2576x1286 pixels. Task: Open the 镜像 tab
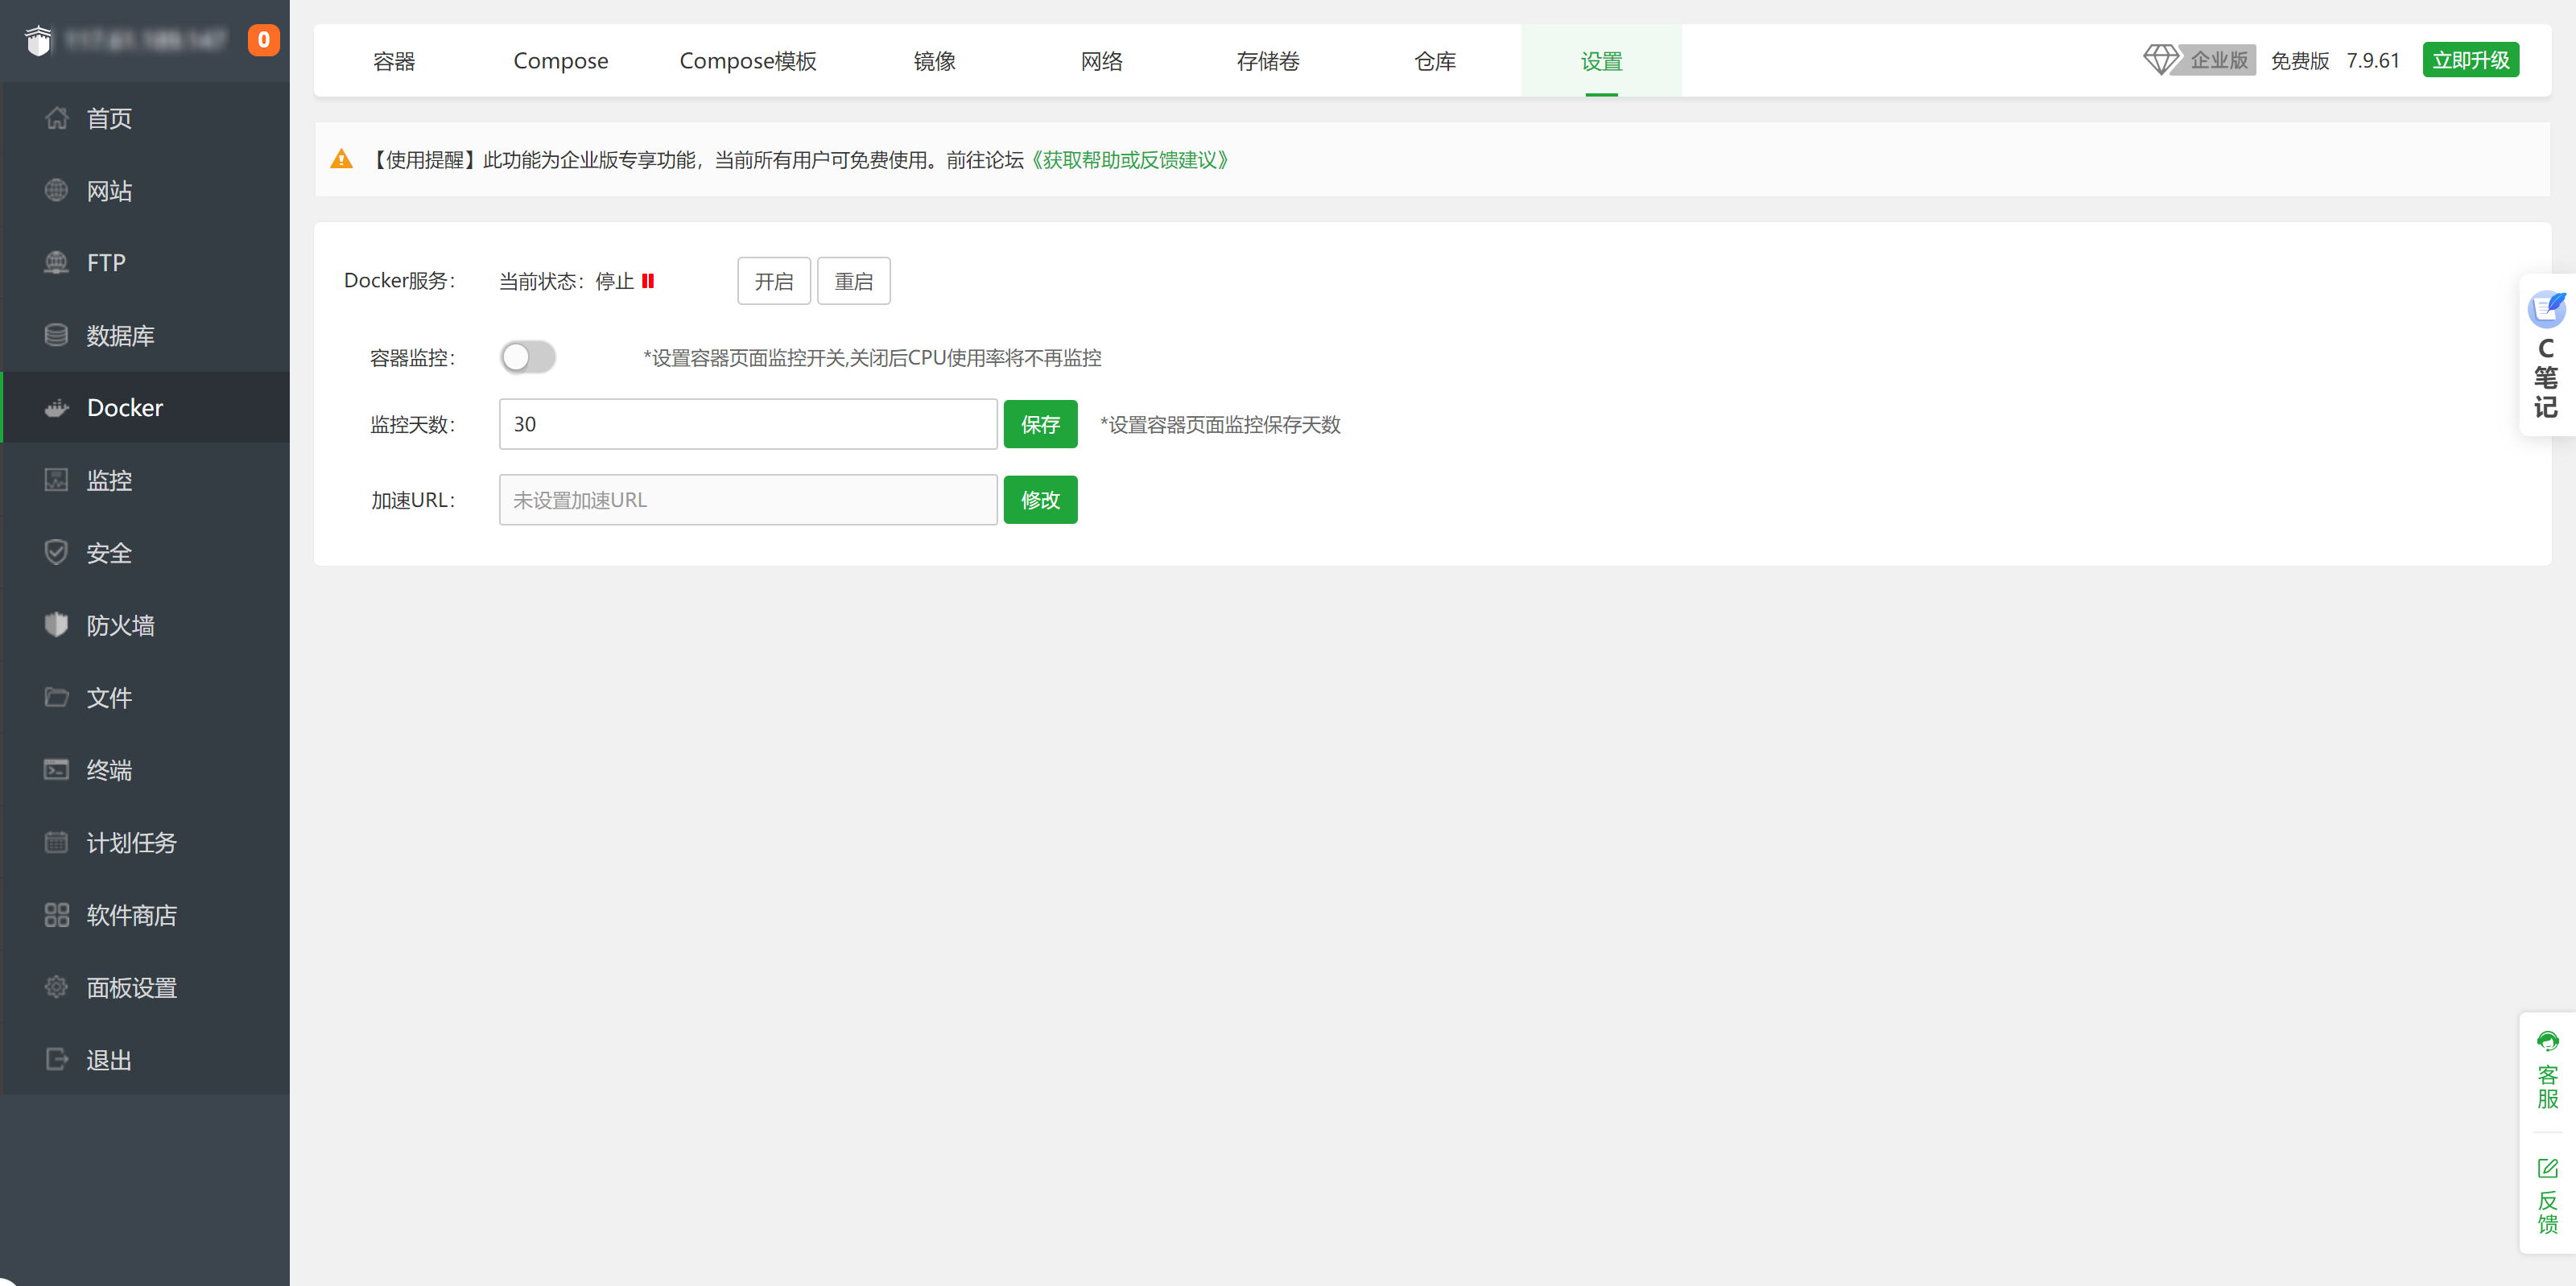pos(935,61)
